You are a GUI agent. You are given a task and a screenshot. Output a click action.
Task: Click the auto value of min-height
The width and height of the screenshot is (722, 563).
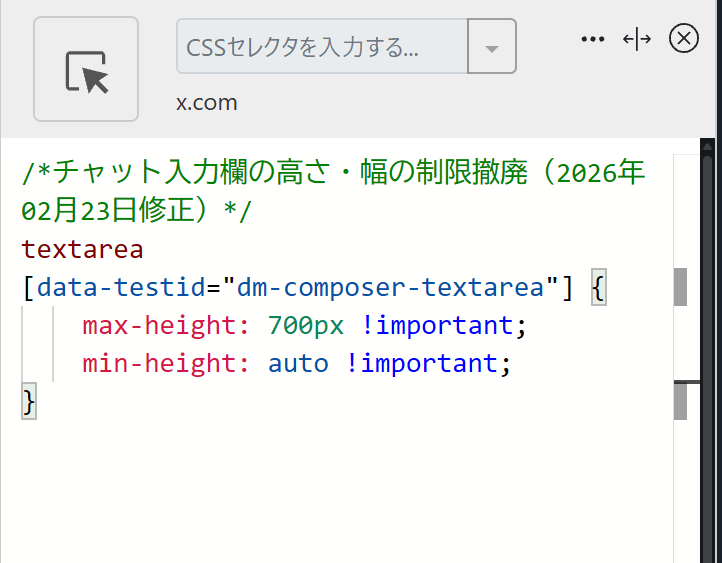point(298,363)
